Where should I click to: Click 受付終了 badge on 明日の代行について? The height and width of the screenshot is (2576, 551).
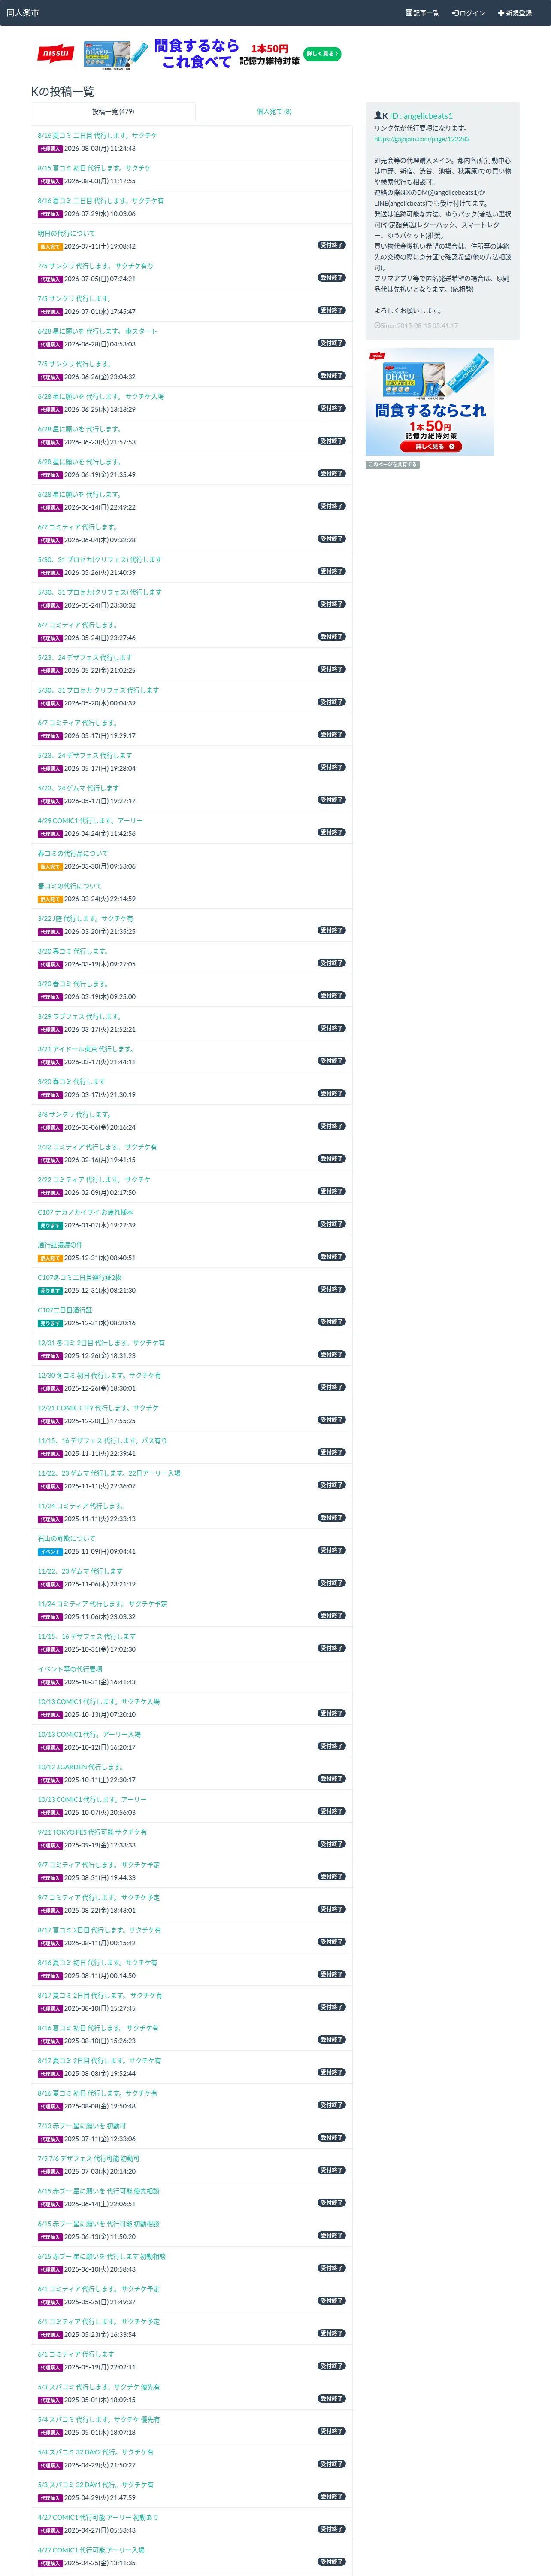pyautogui.click(x=332, y=245)
